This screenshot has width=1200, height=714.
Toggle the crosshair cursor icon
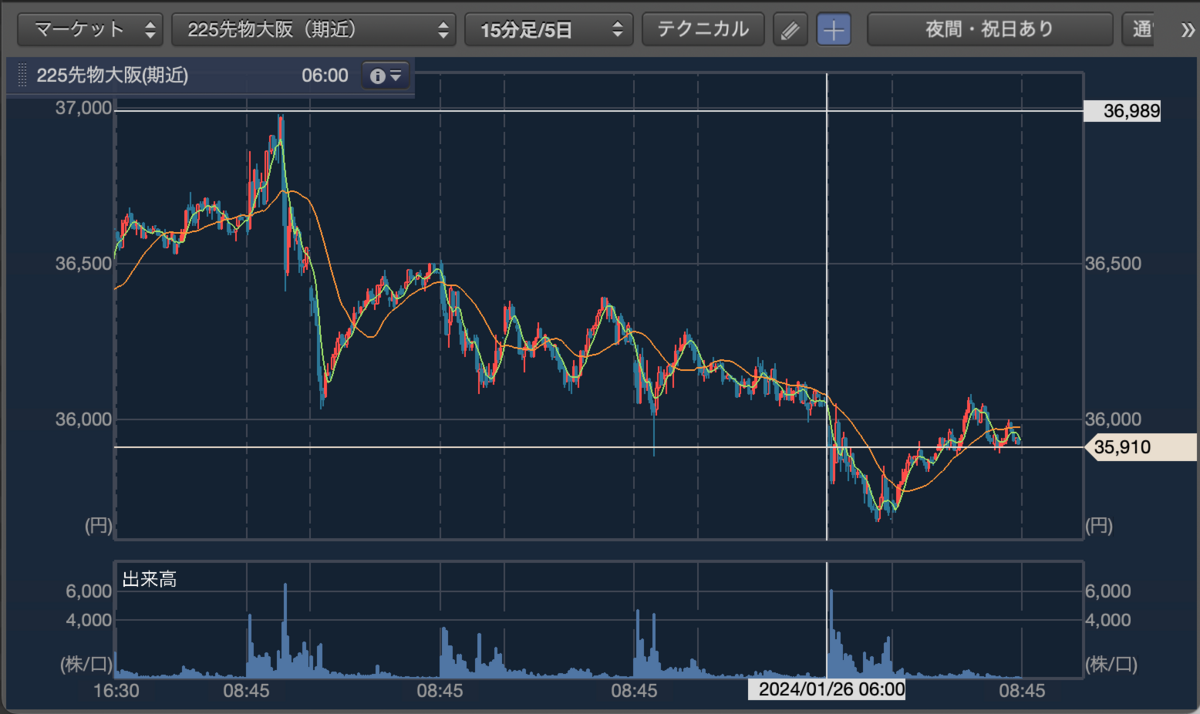[834, 30]
